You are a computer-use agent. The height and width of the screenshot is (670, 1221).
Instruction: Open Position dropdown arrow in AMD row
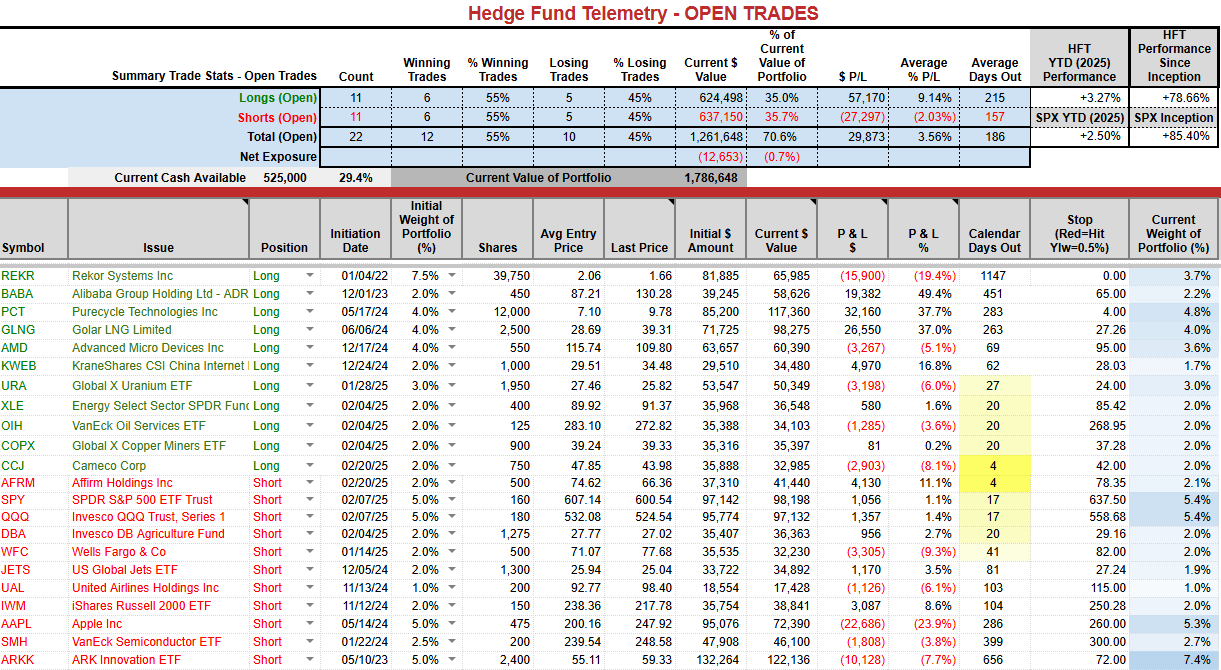[x=309, y=348]
